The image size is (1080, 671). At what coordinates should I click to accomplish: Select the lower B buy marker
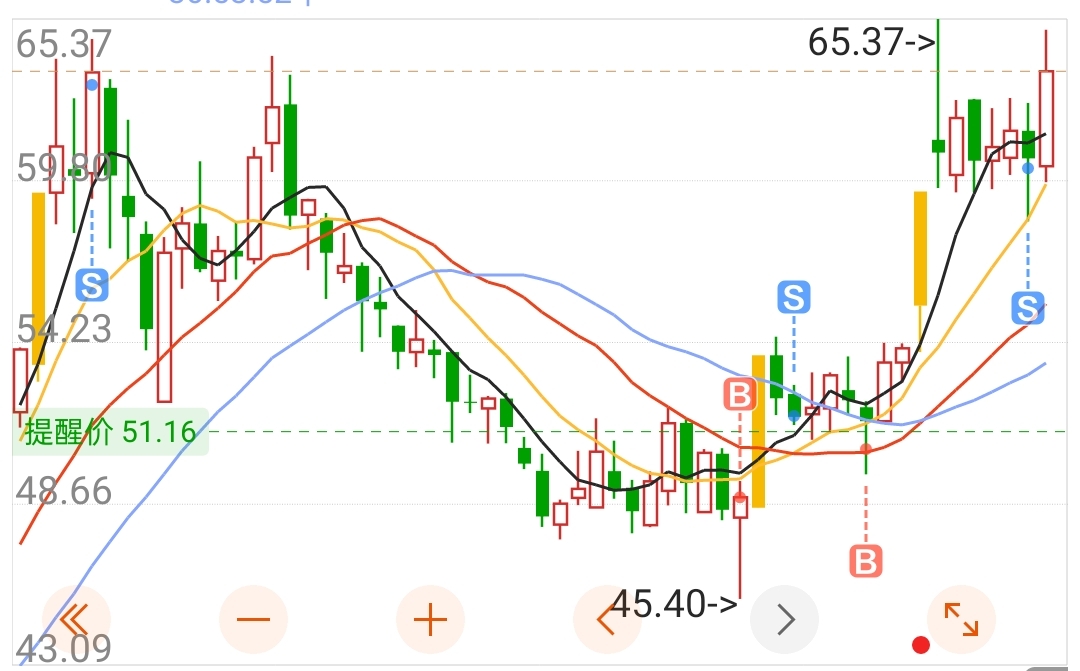[x=866, y=561]
